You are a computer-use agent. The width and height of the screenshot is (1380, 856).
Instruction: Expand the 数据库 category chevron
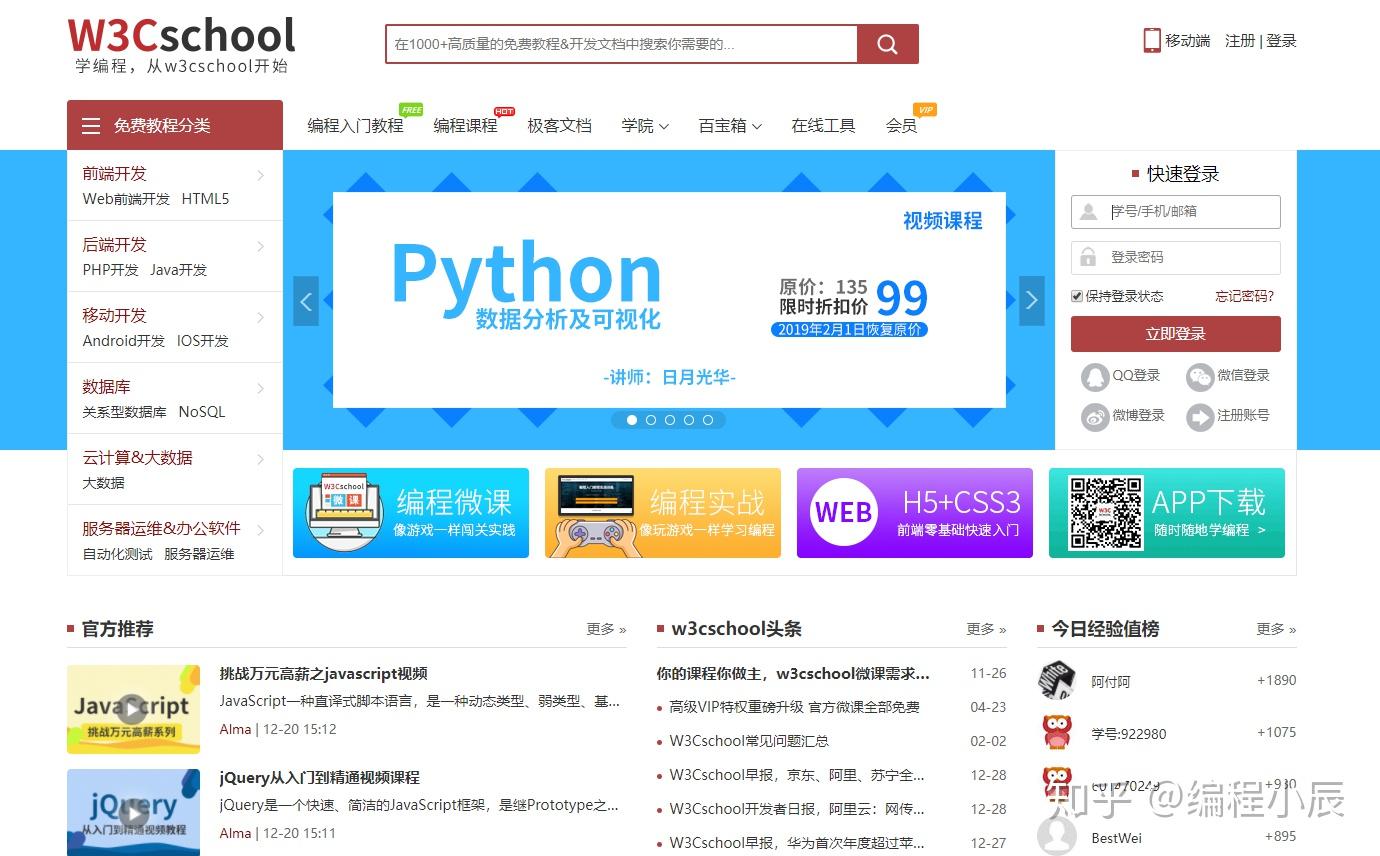[261, 388]
